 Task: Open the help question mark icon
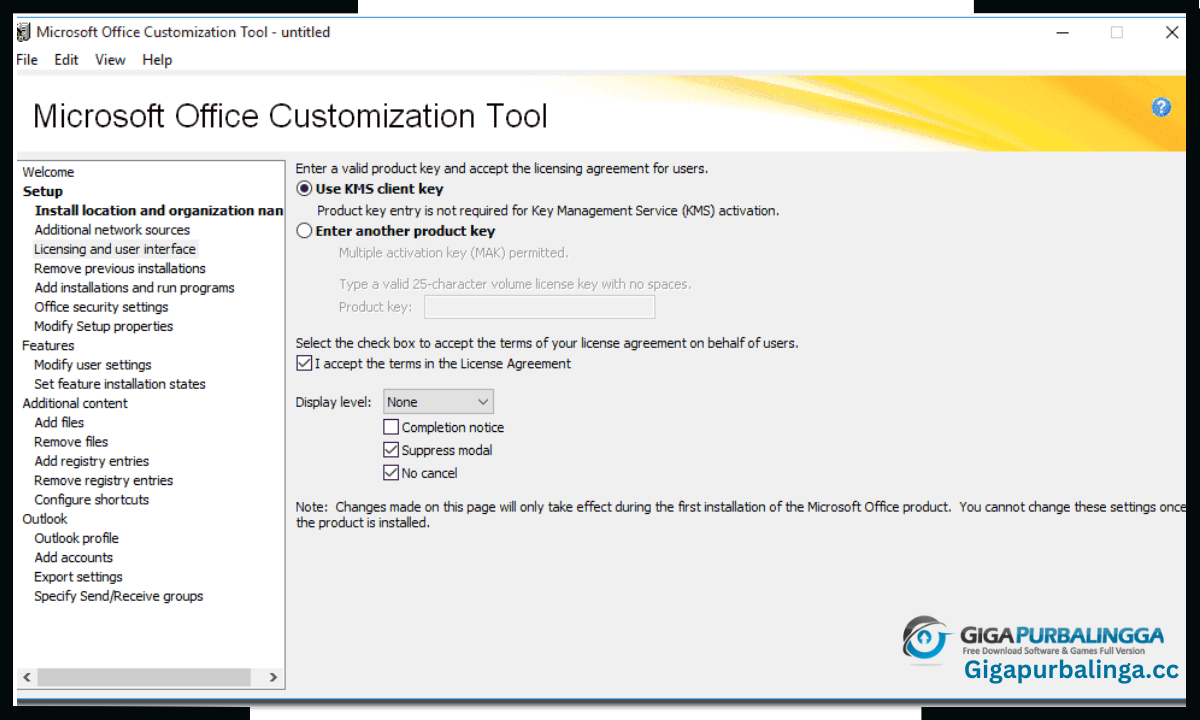1161,107
